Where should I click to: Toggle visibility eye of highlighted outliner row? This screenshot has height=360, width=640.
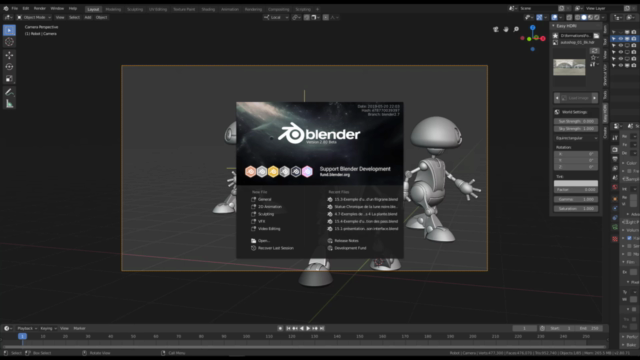[x=621, y=39]
